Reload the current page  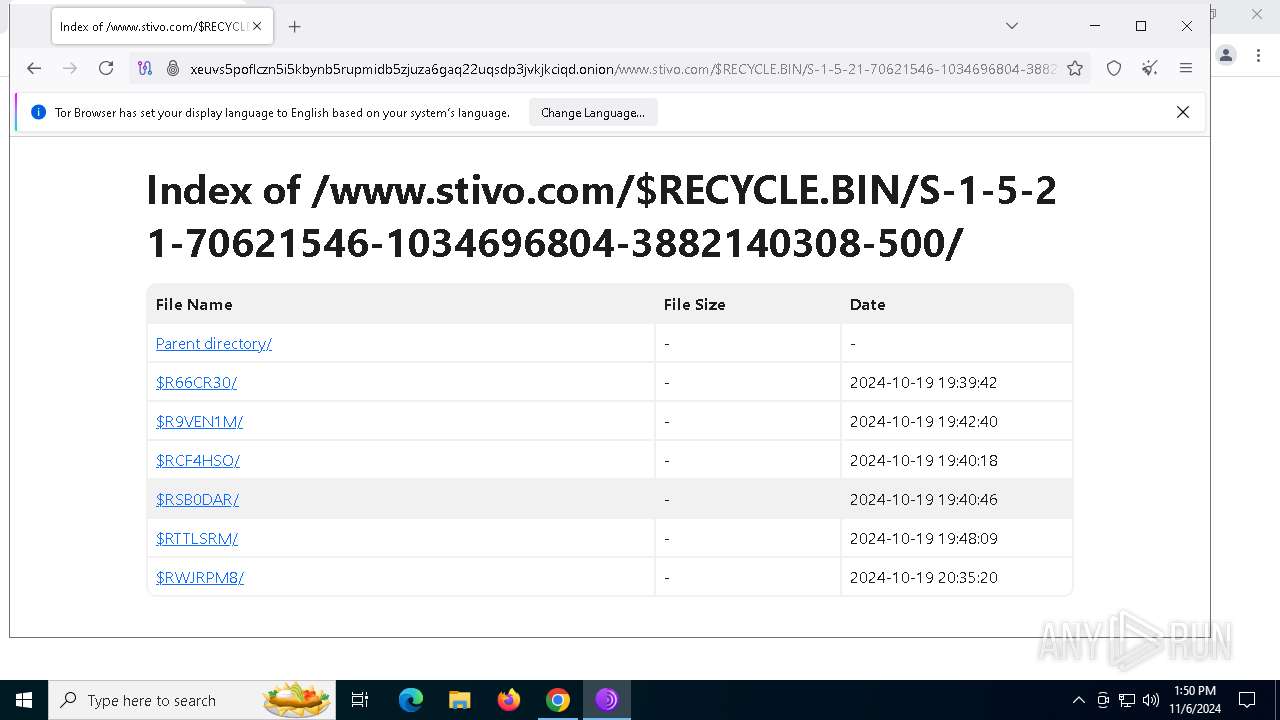coord(106,68)
